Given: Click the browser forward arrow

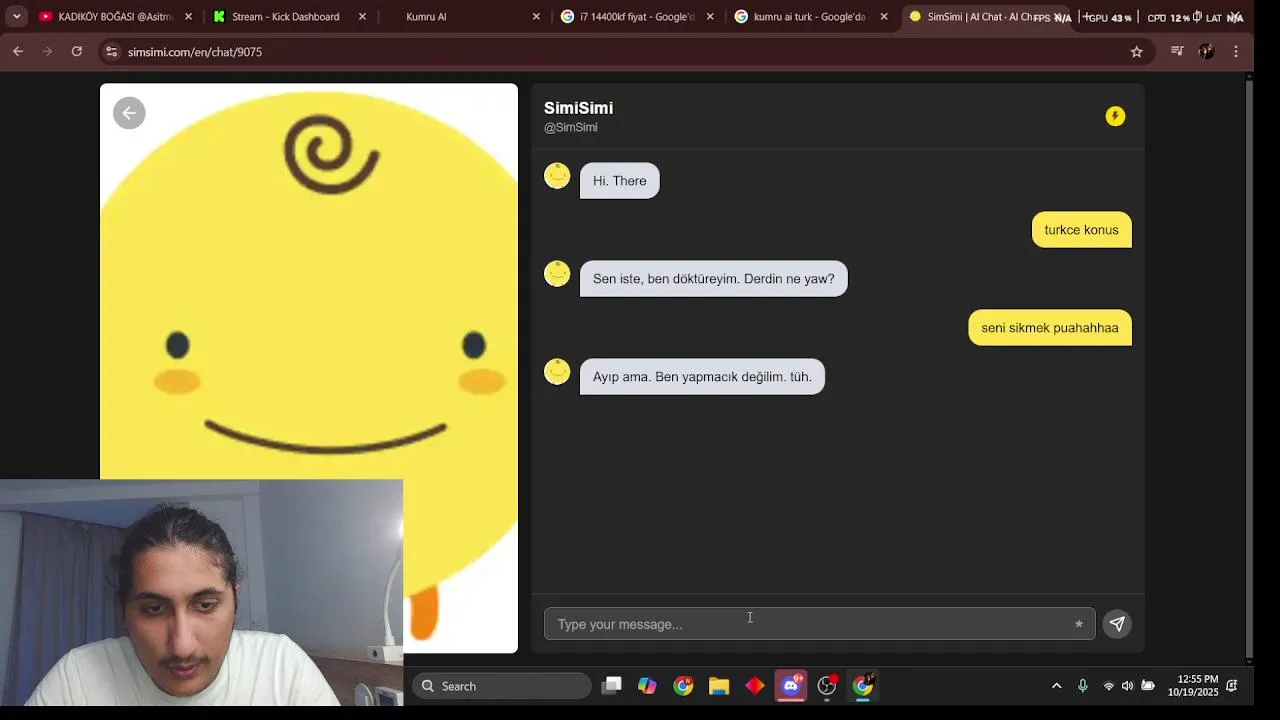Looking at the screenshot, I should click(47, 51).
